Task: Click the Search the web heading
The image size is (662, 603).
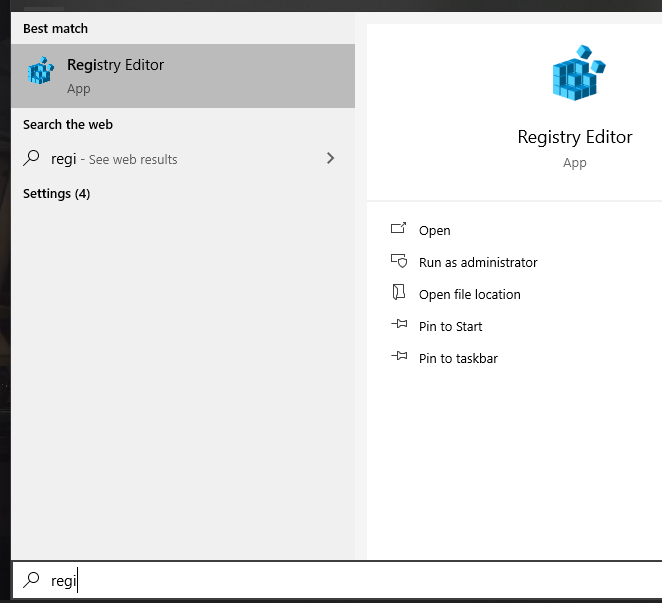Action: [68, 125]
